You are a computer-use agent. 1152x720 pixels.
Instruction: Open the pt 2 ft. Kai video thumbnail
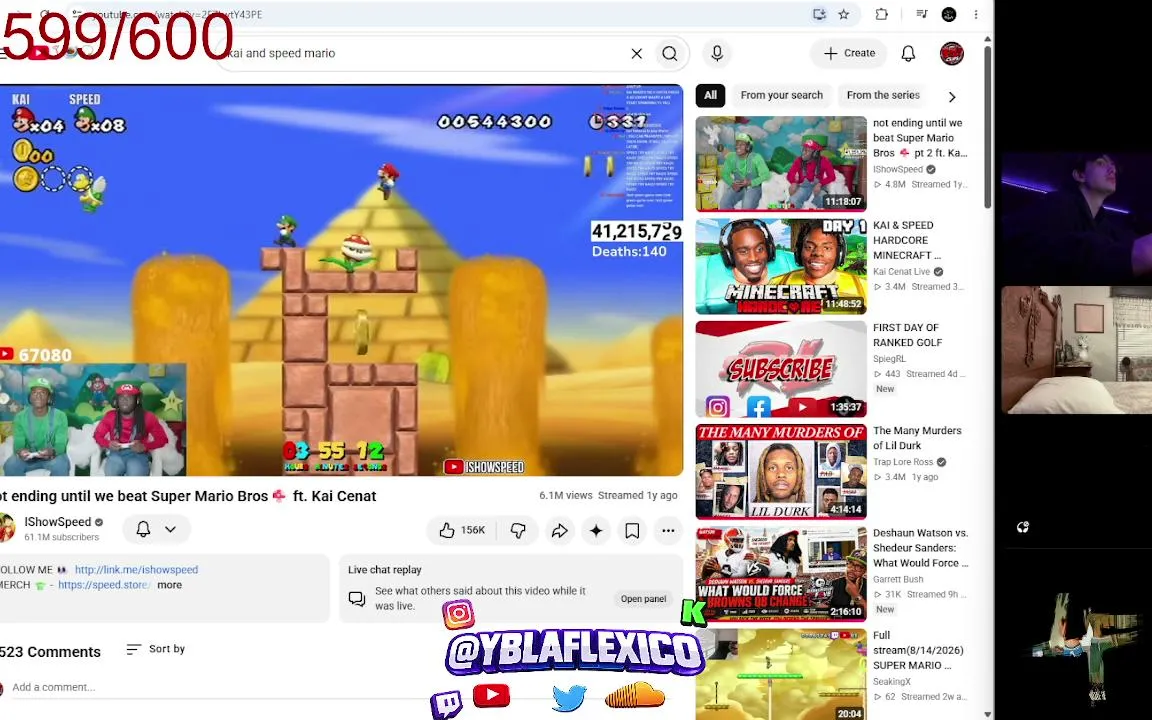[x=781, y=164]
